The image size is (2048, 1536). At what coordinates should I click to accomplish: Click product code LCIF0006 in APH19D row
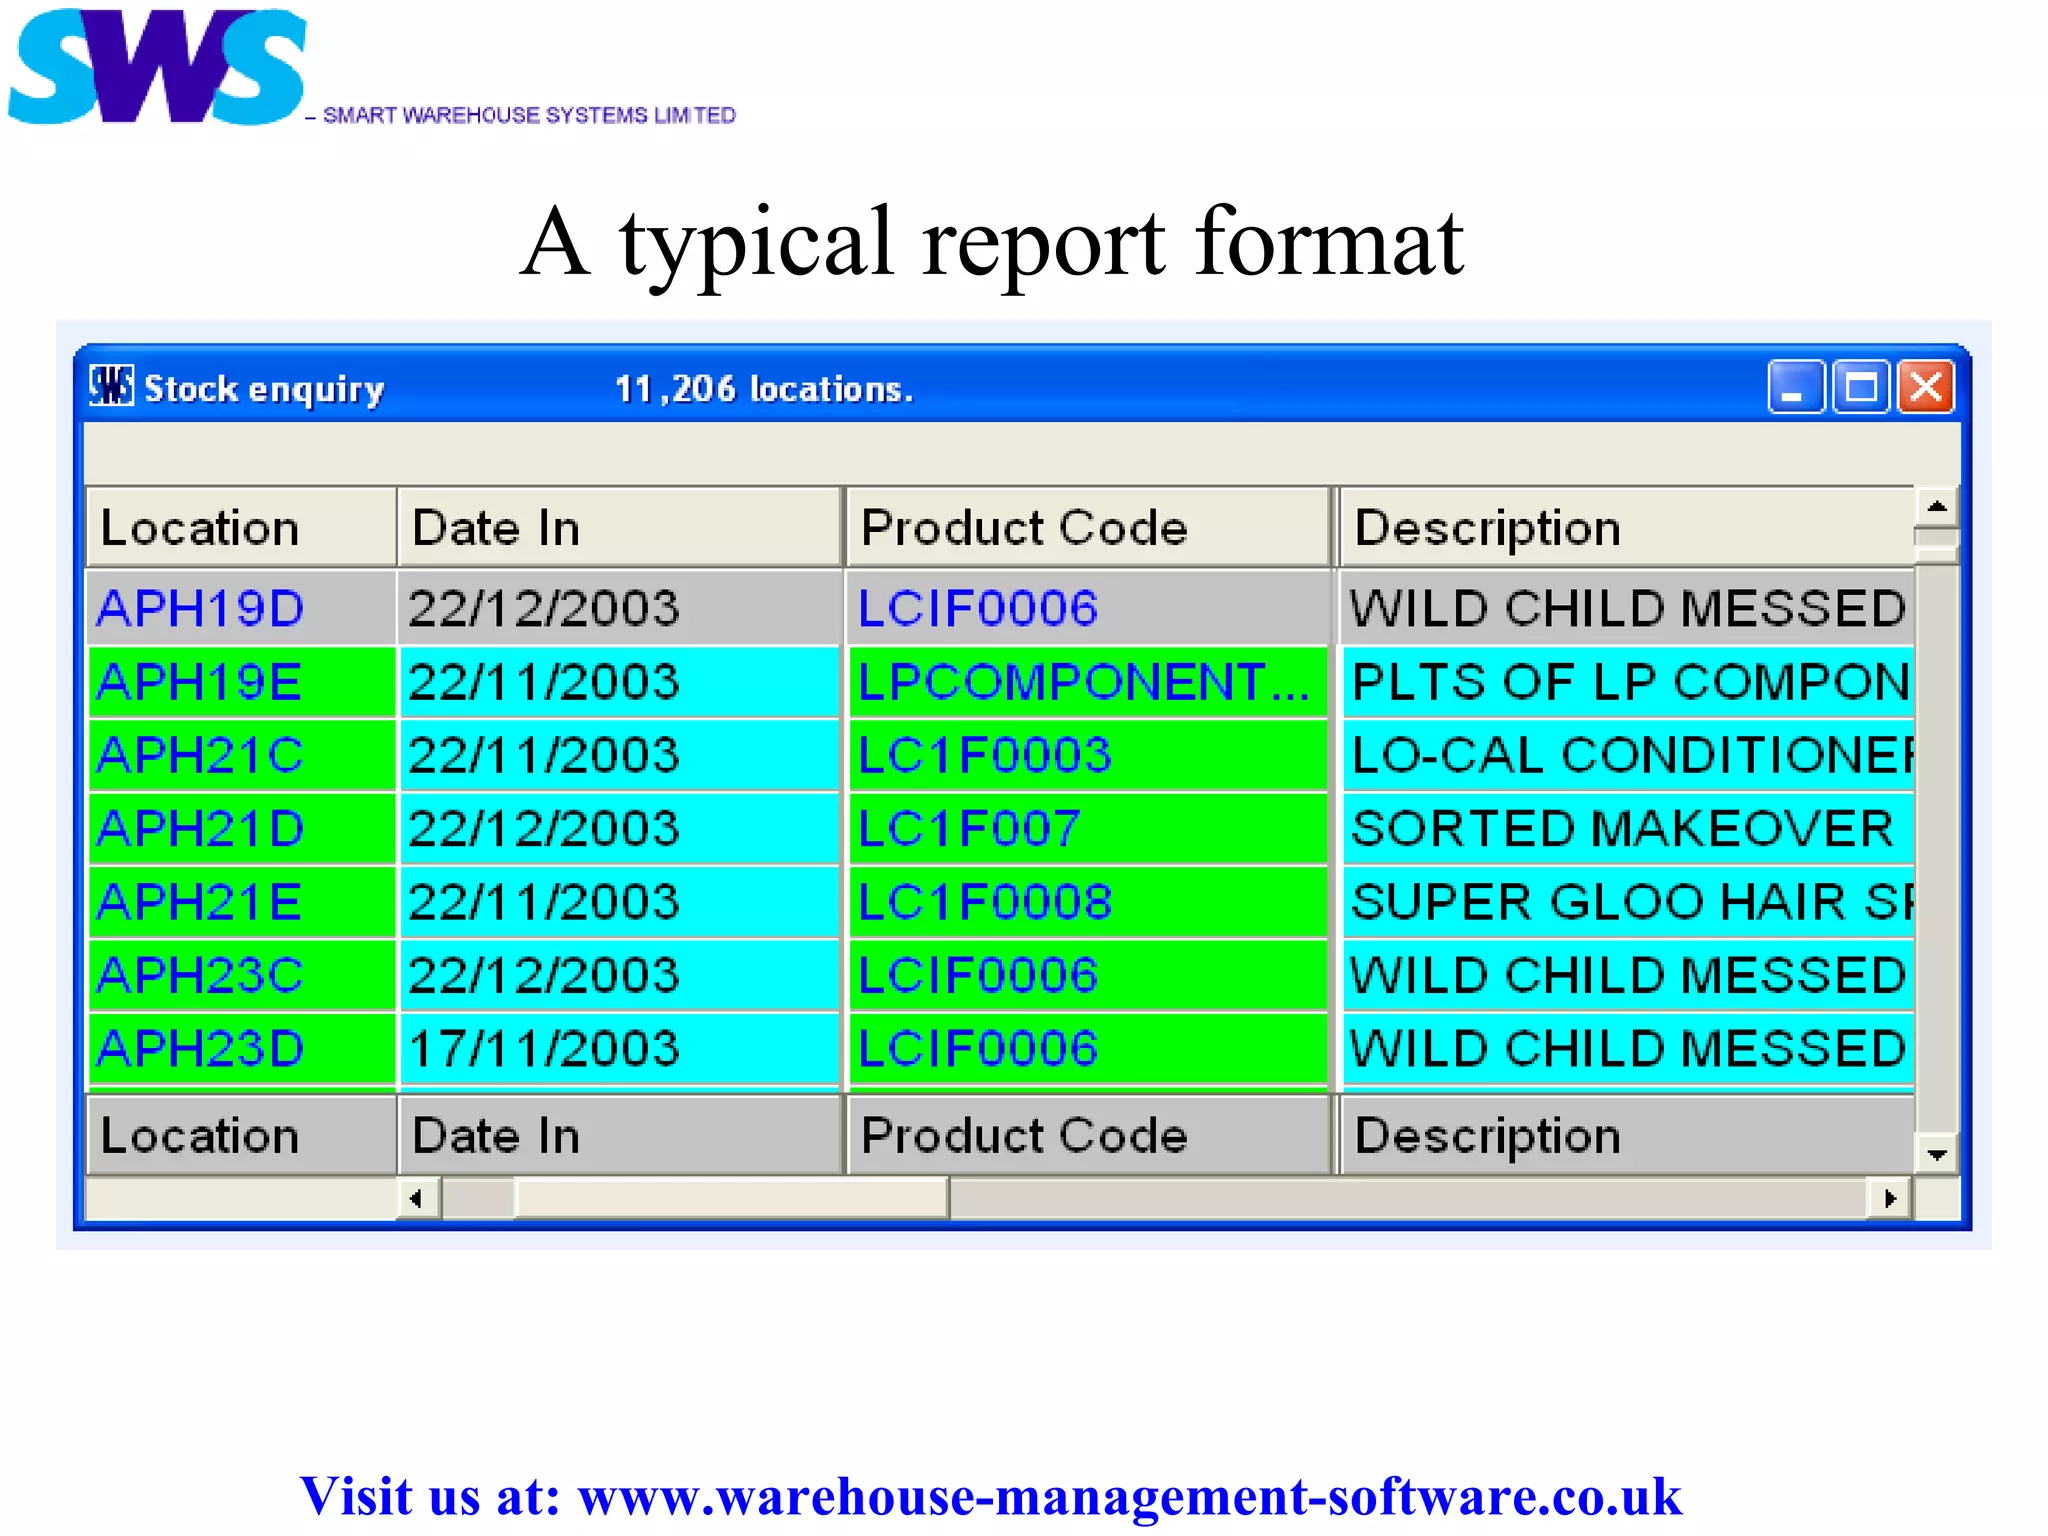1087,608
